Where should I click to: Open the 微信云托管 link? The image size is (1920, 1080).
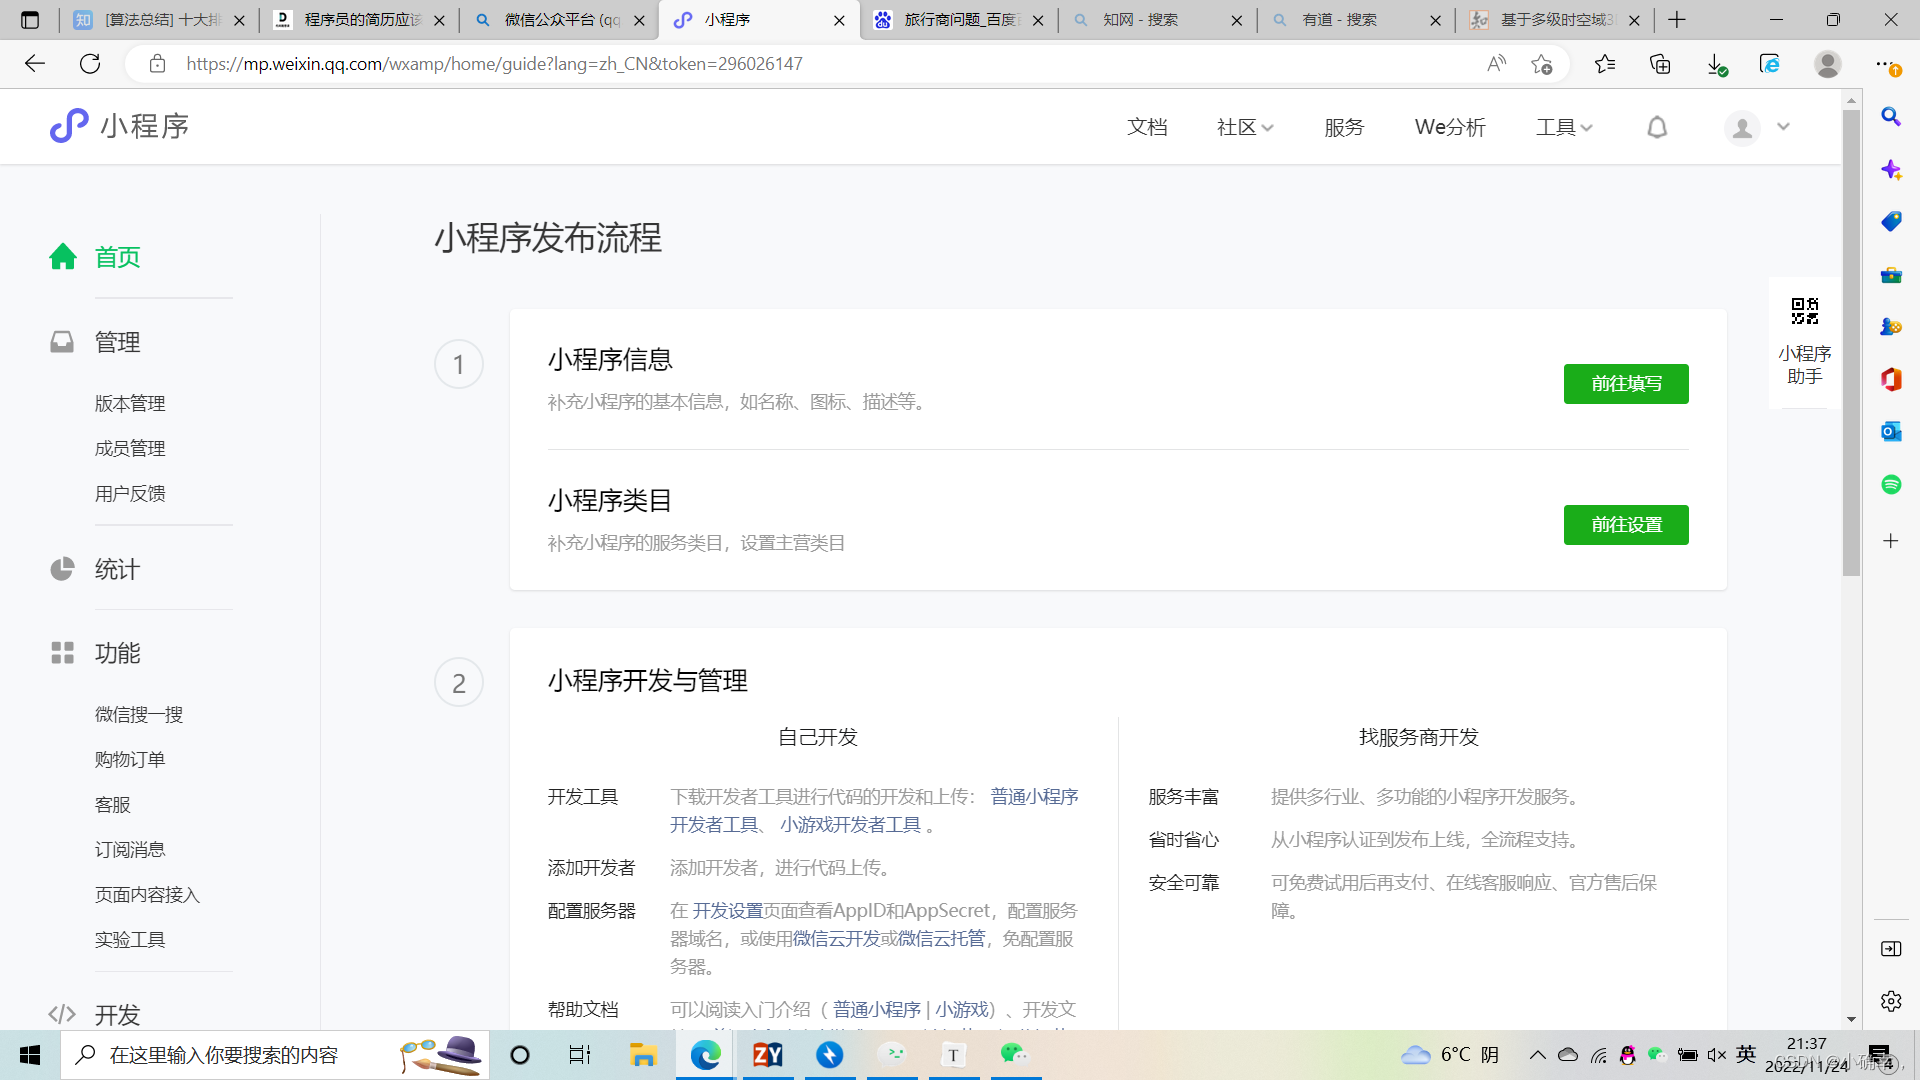pyautogui.click(x=941, y=939)
